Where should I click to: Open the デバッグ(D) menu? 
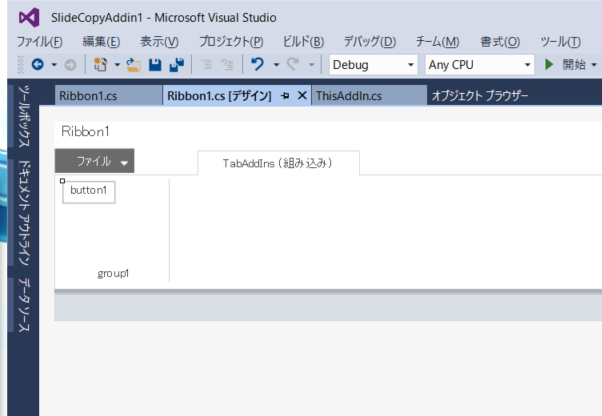click(x=370, y=41)
